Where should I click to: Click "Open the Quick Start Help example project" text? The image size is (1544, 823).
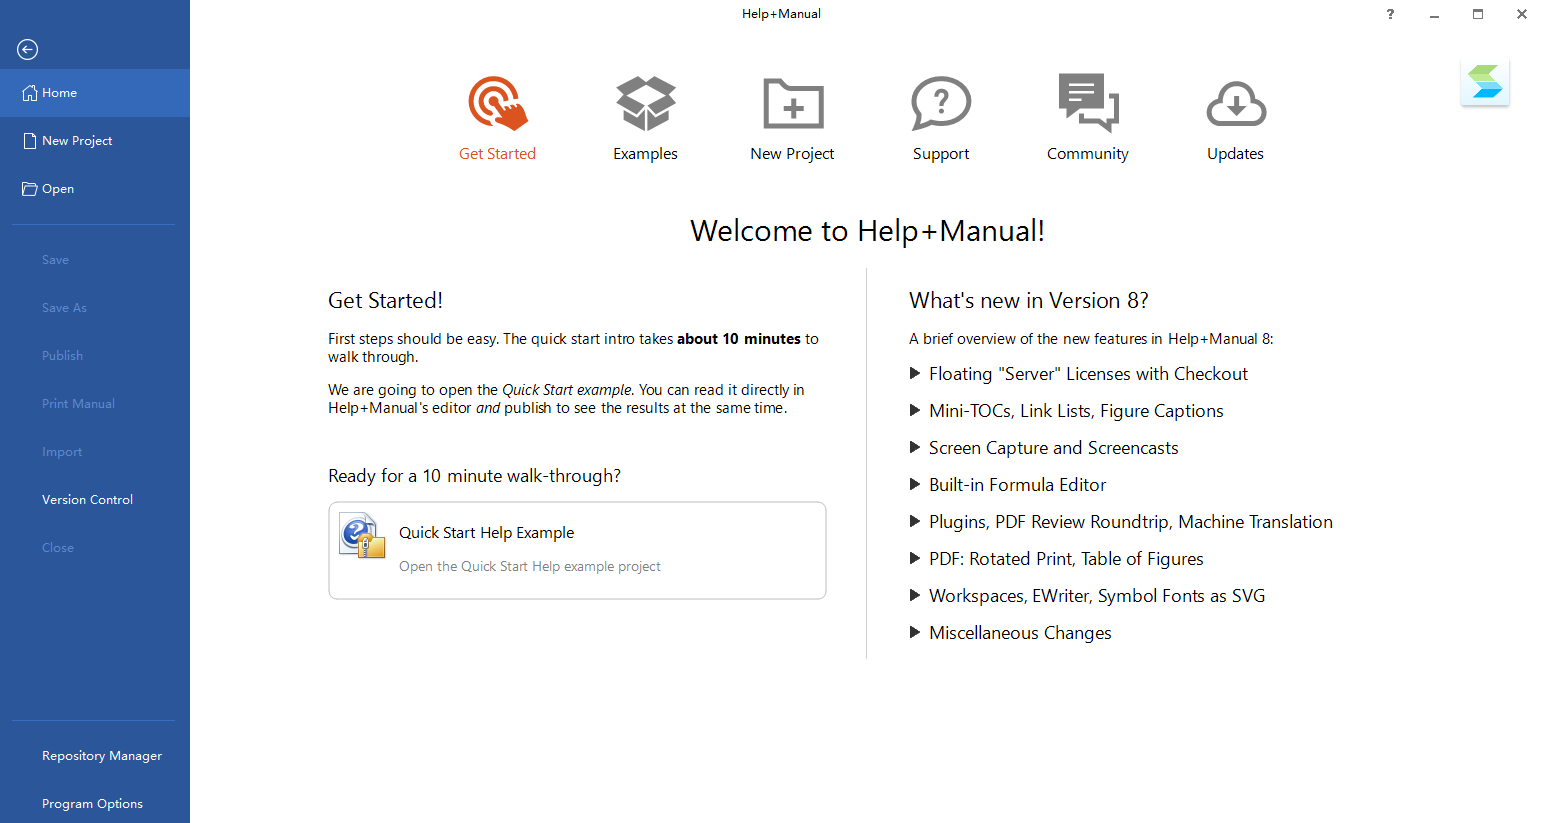tap(530, 566)
